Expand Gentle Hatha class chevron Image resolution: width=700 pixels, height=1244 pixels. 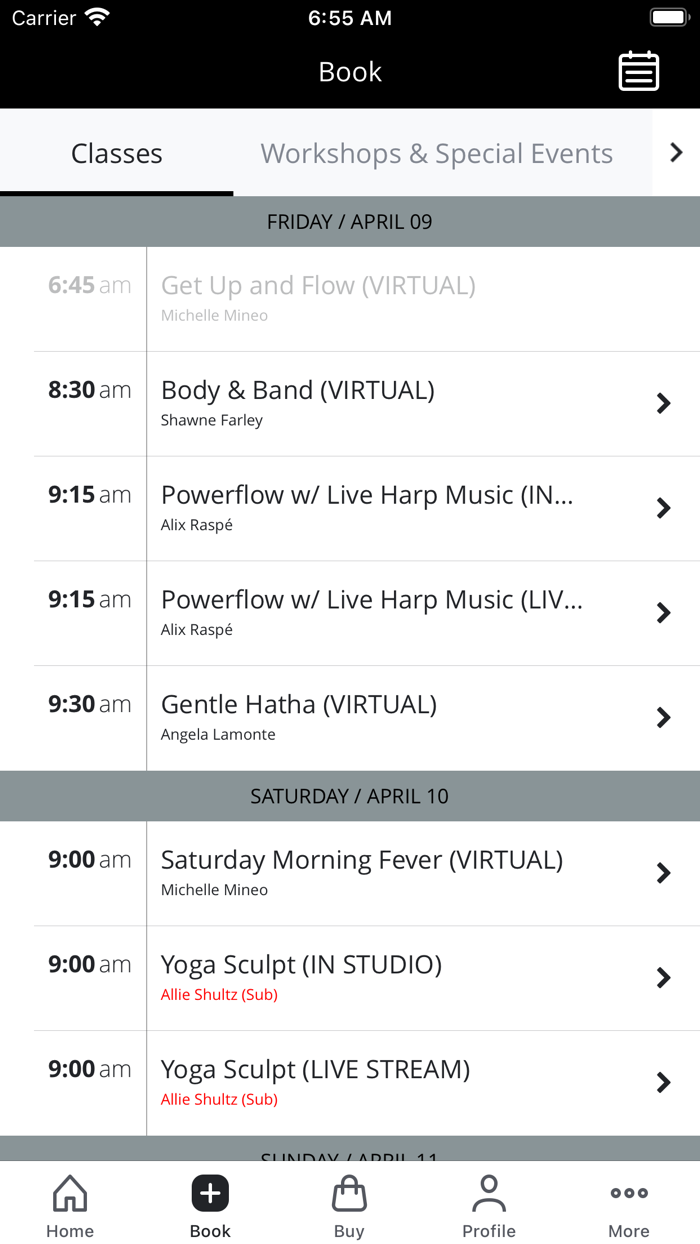pyautogui.click(x=663, y=718)
